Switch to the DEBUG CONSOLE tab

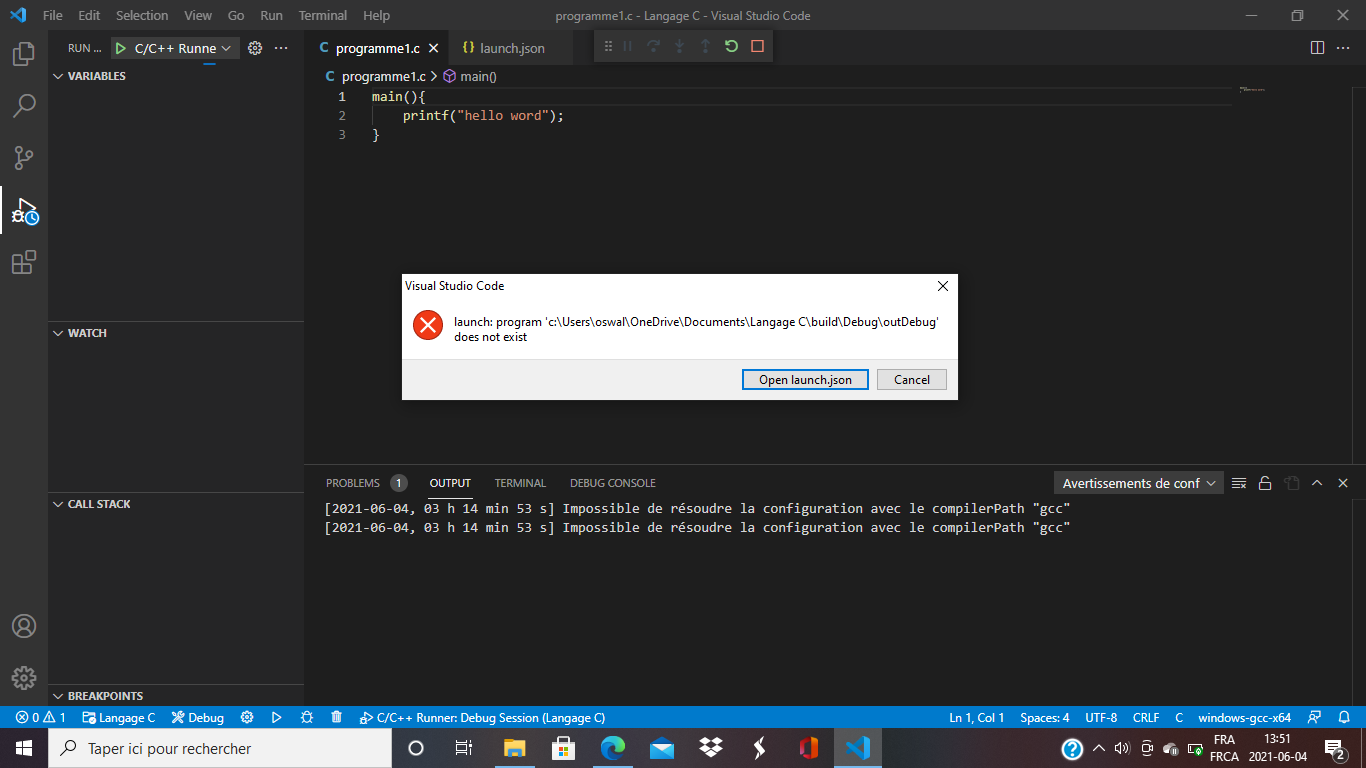[613, 483]
